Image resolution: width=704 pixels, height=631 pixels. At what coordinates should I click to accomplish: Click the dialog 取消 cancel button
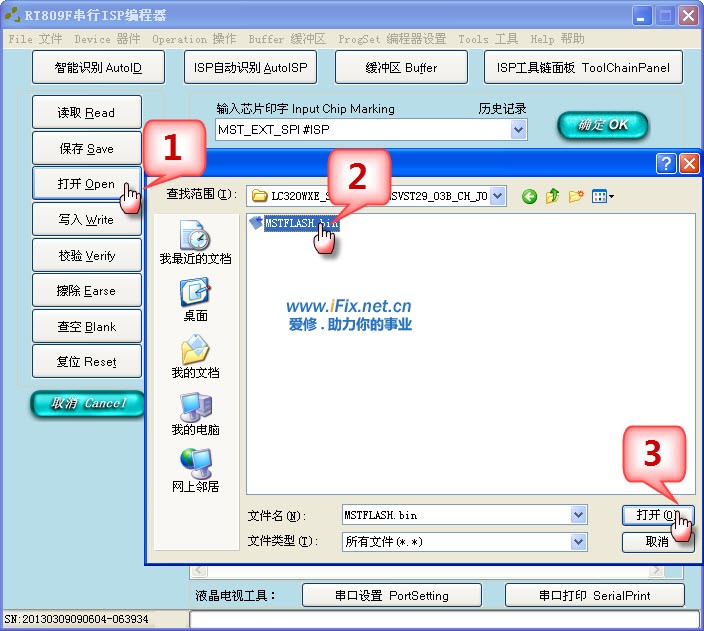pyautogui.click(x=658, y=542)
